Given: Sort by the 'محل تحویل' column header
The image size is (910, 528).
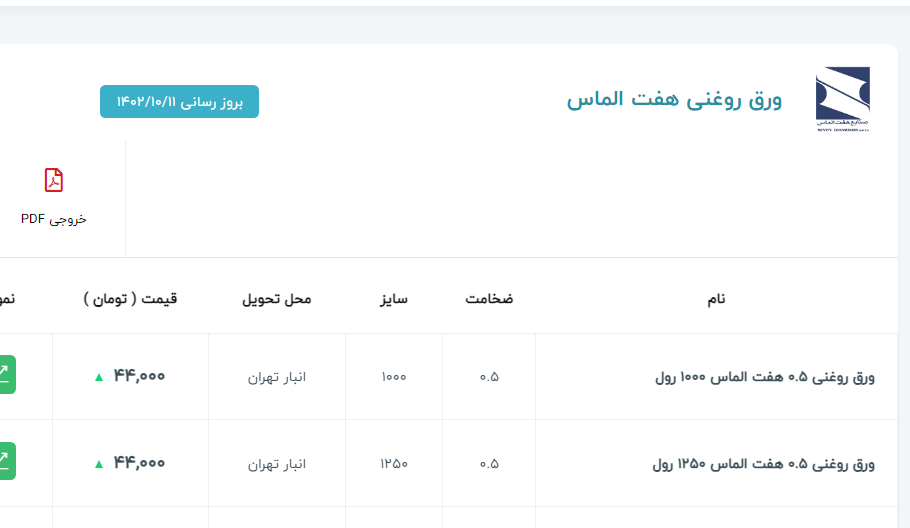Looking at the screenshot, I should point(277,299).
